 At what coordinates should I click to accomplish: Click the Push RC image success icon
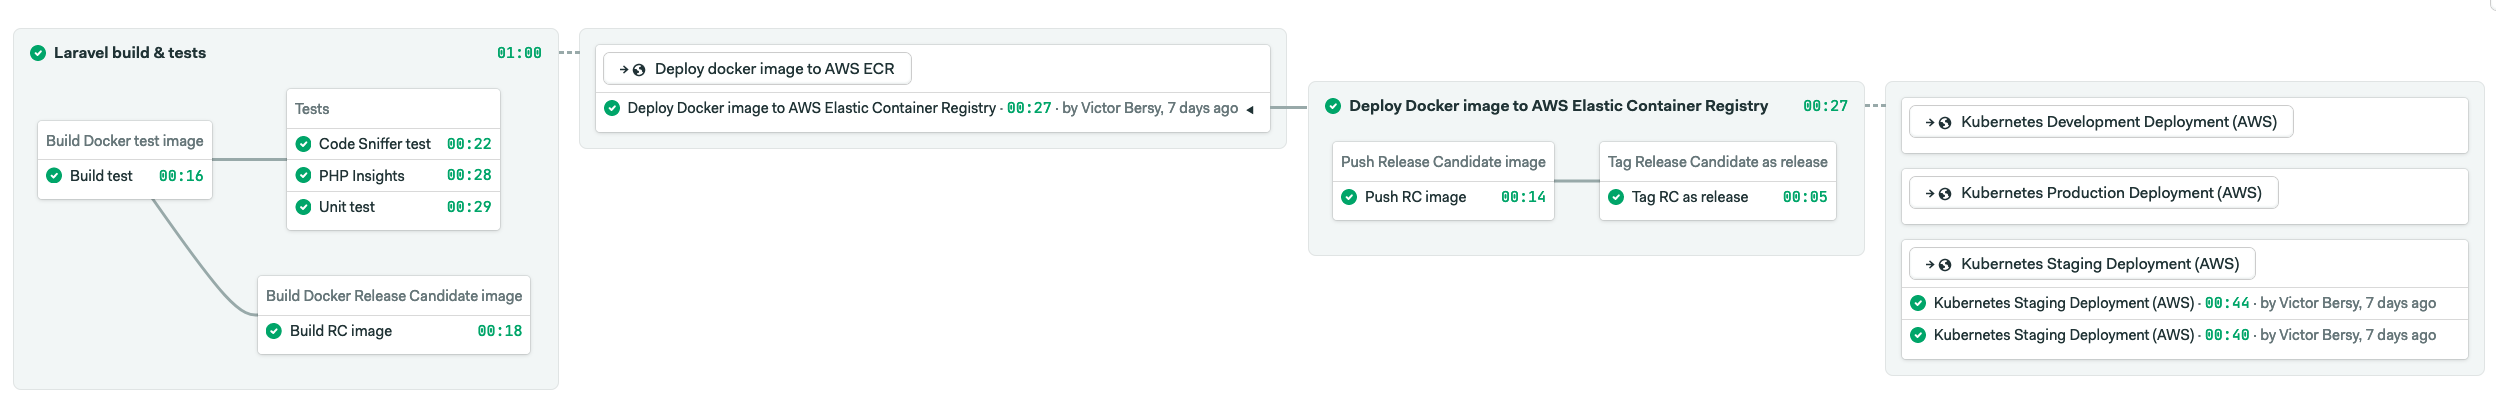coord(1349,197)
